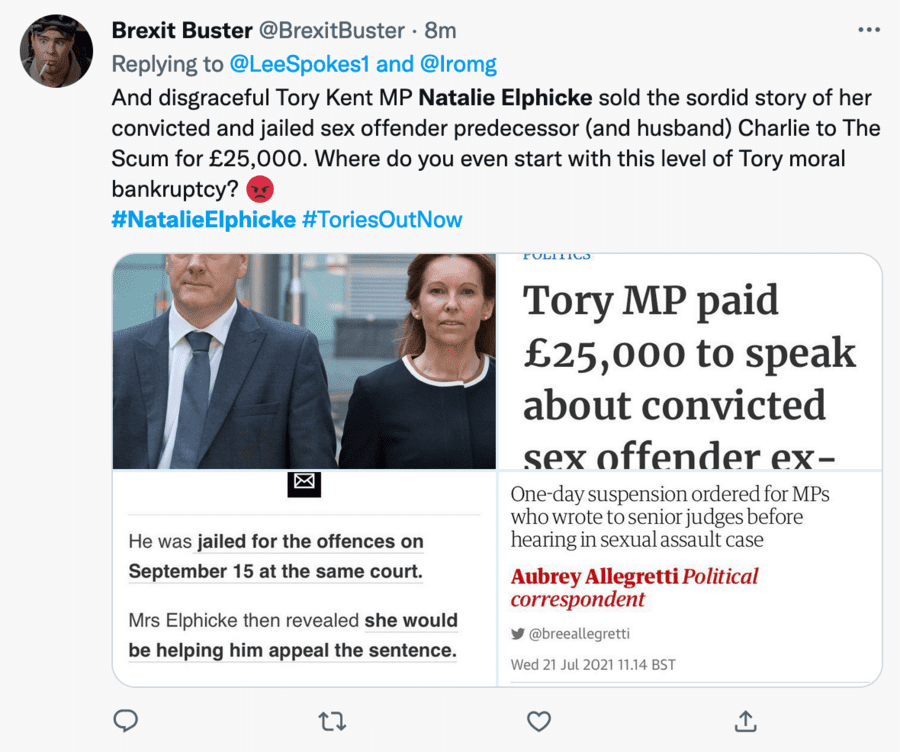The height and width of the screenshot is (752, 900).
Task: Open the #NatalieElphicke hashtag
Action: [203, 219]
